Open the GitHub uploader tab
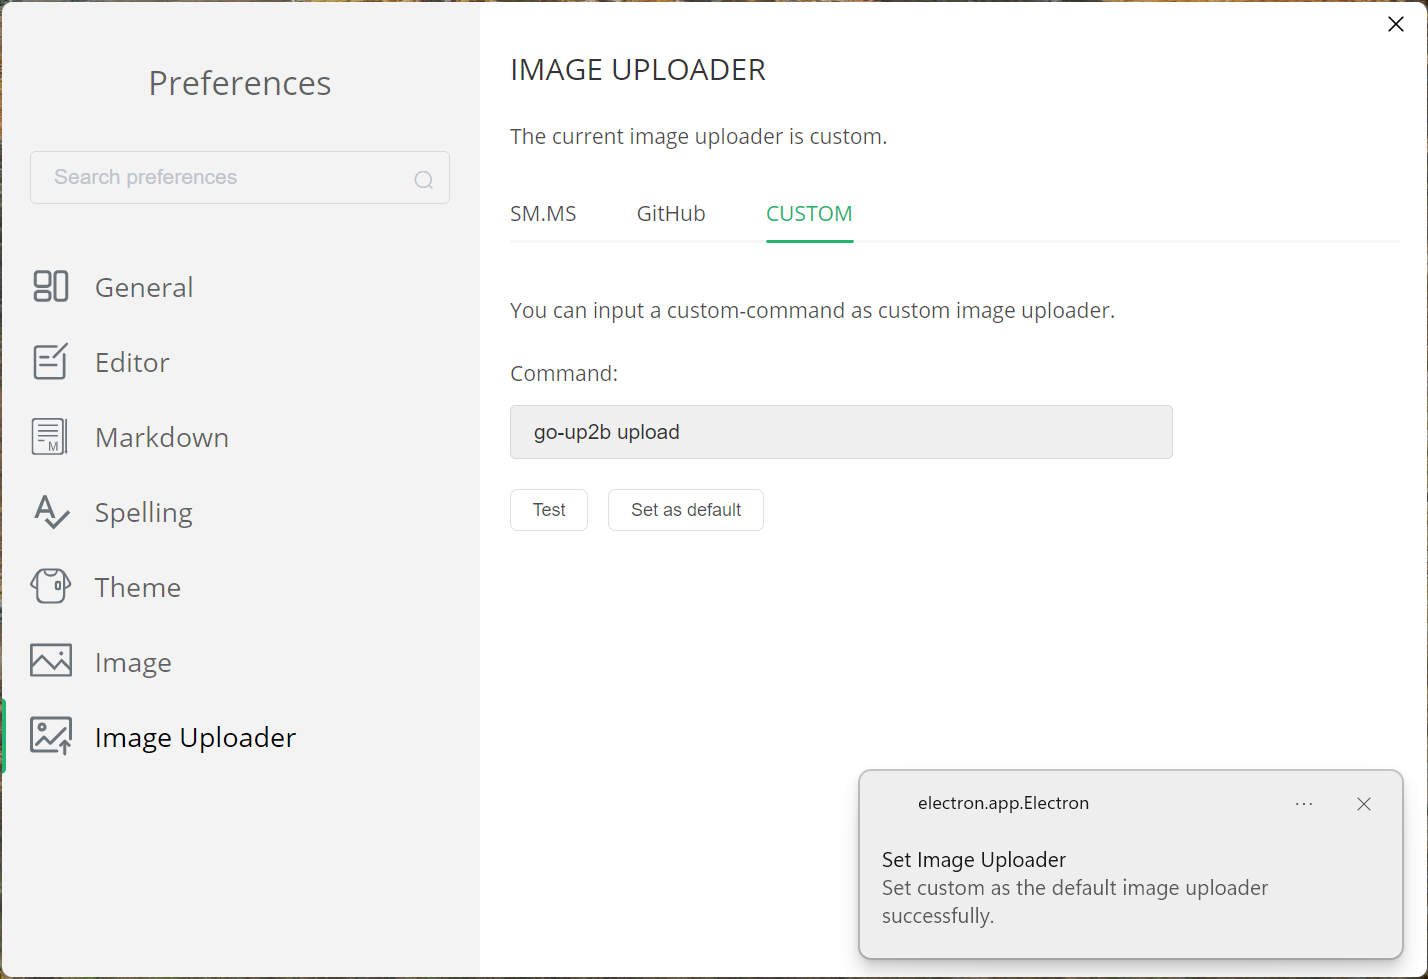 (x=671, y=213)
